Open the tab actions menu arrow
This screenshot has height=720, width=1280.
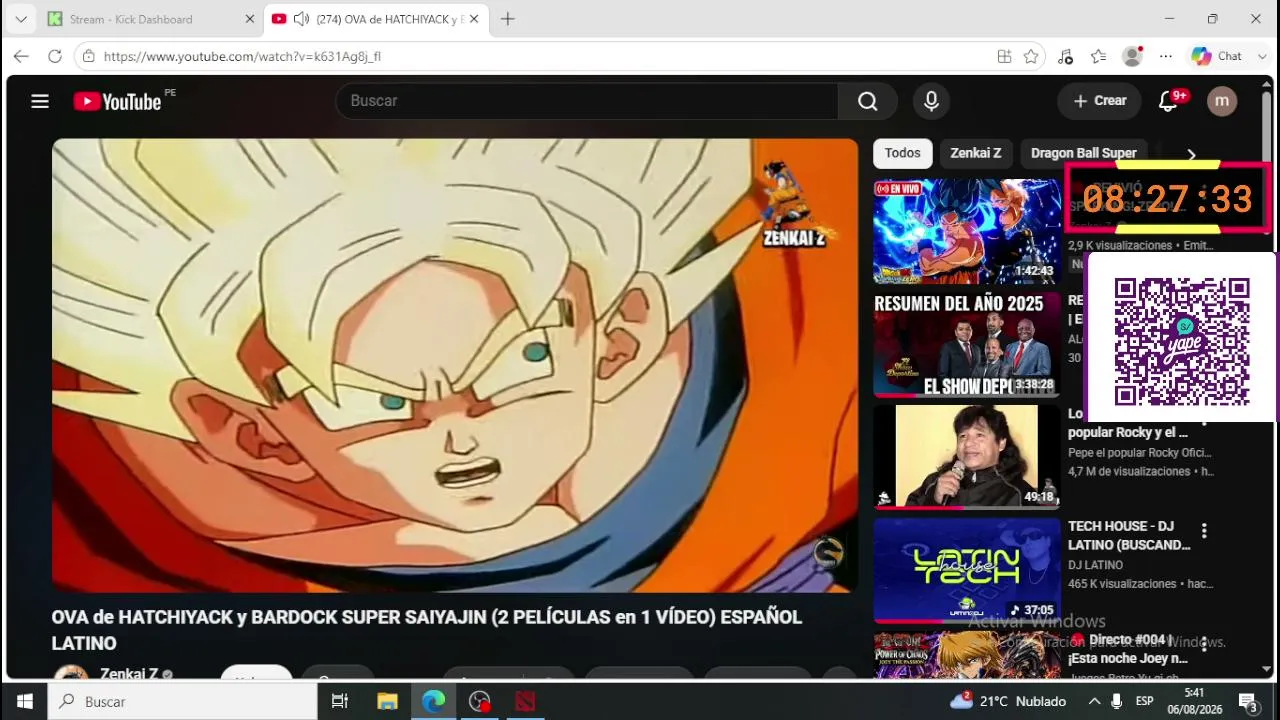[20, 19]
